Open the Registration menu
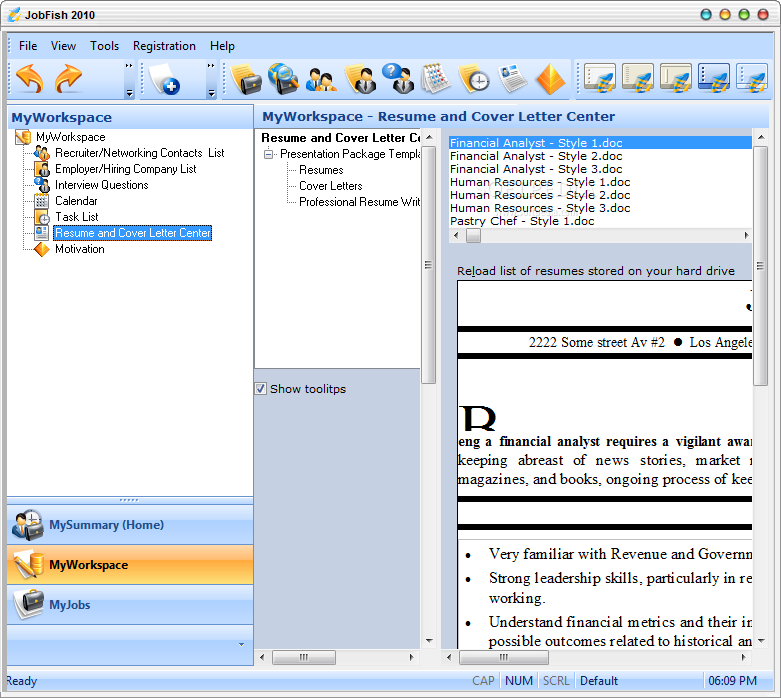Image resolution: width=781 pixels, height=698 pixels. click(164, 46)
